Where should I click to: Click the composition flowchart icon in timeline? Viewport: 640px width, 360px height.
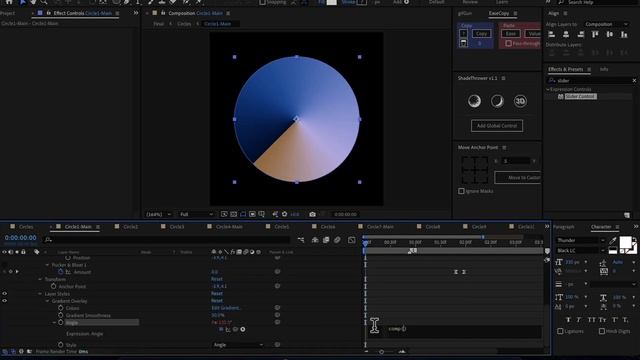[301, 240]
